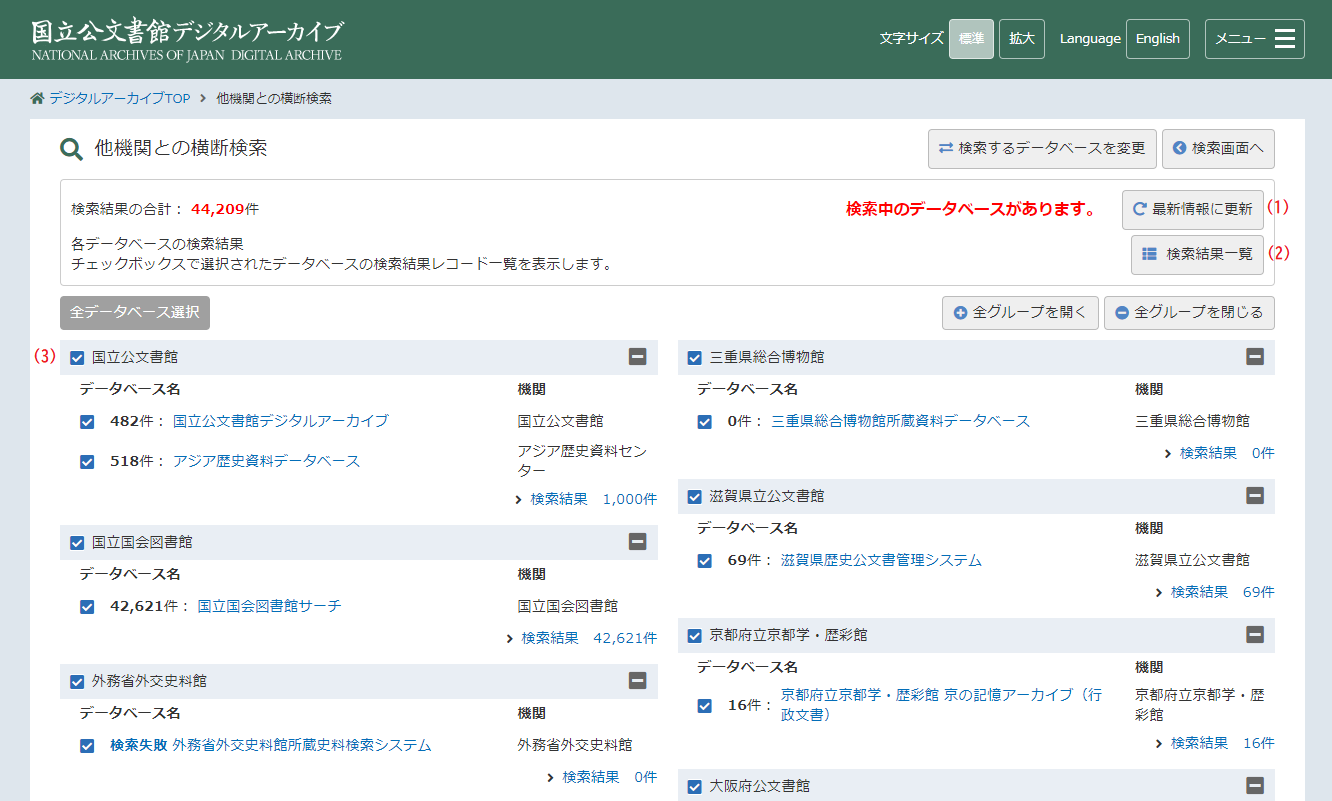View 検索結果 42,621件 link
This screenshot has height=801, width=1332.
(x=589, y=638)
